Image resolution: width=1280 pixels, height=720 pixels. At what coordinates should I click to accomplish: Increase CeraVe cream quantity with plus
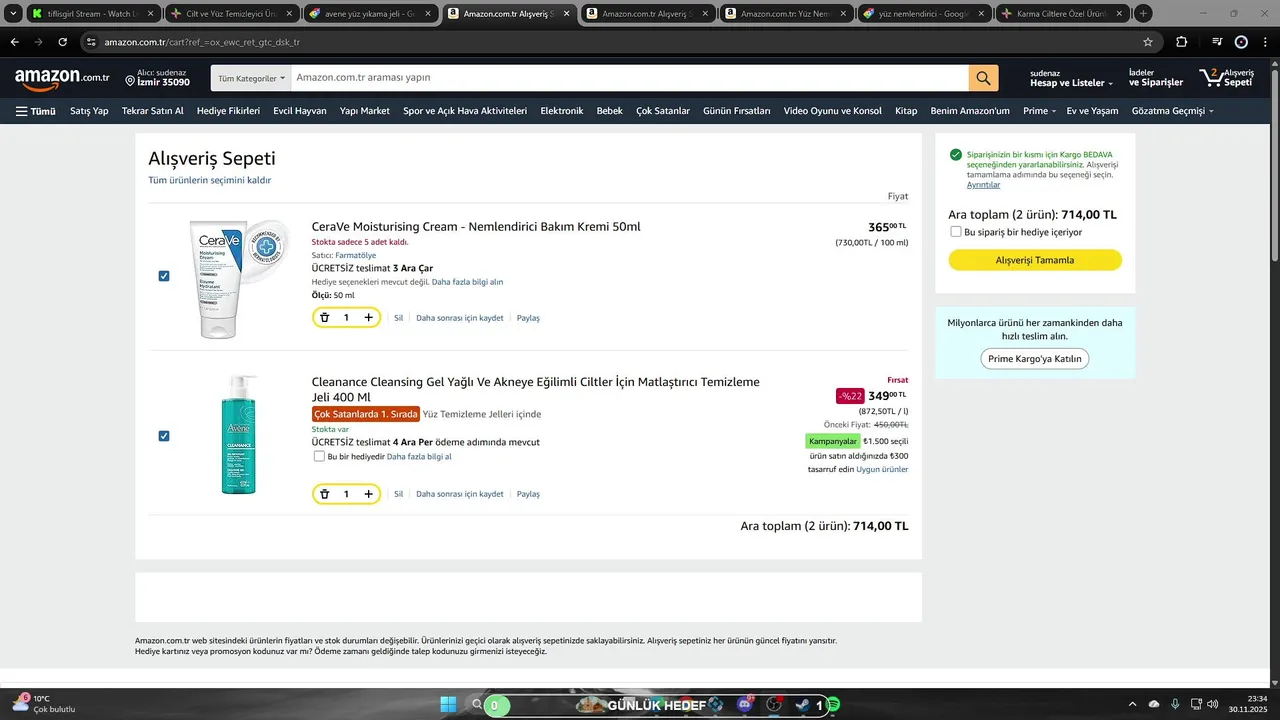pos(368,317)
